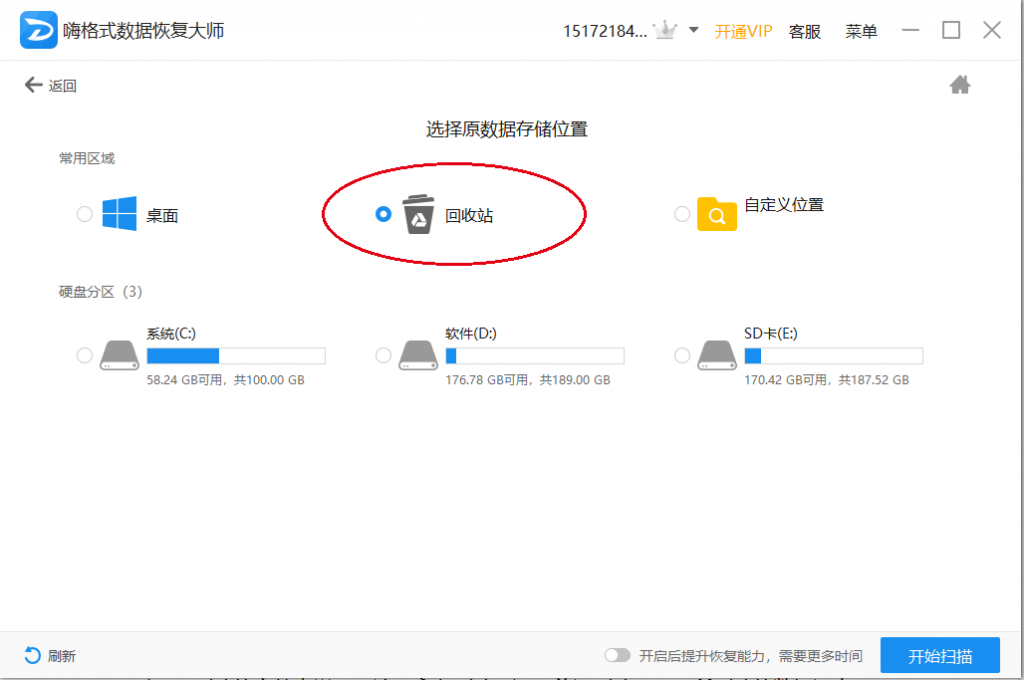Open 客服 customer service
The image size is (1024, 680).
[805, 31]
